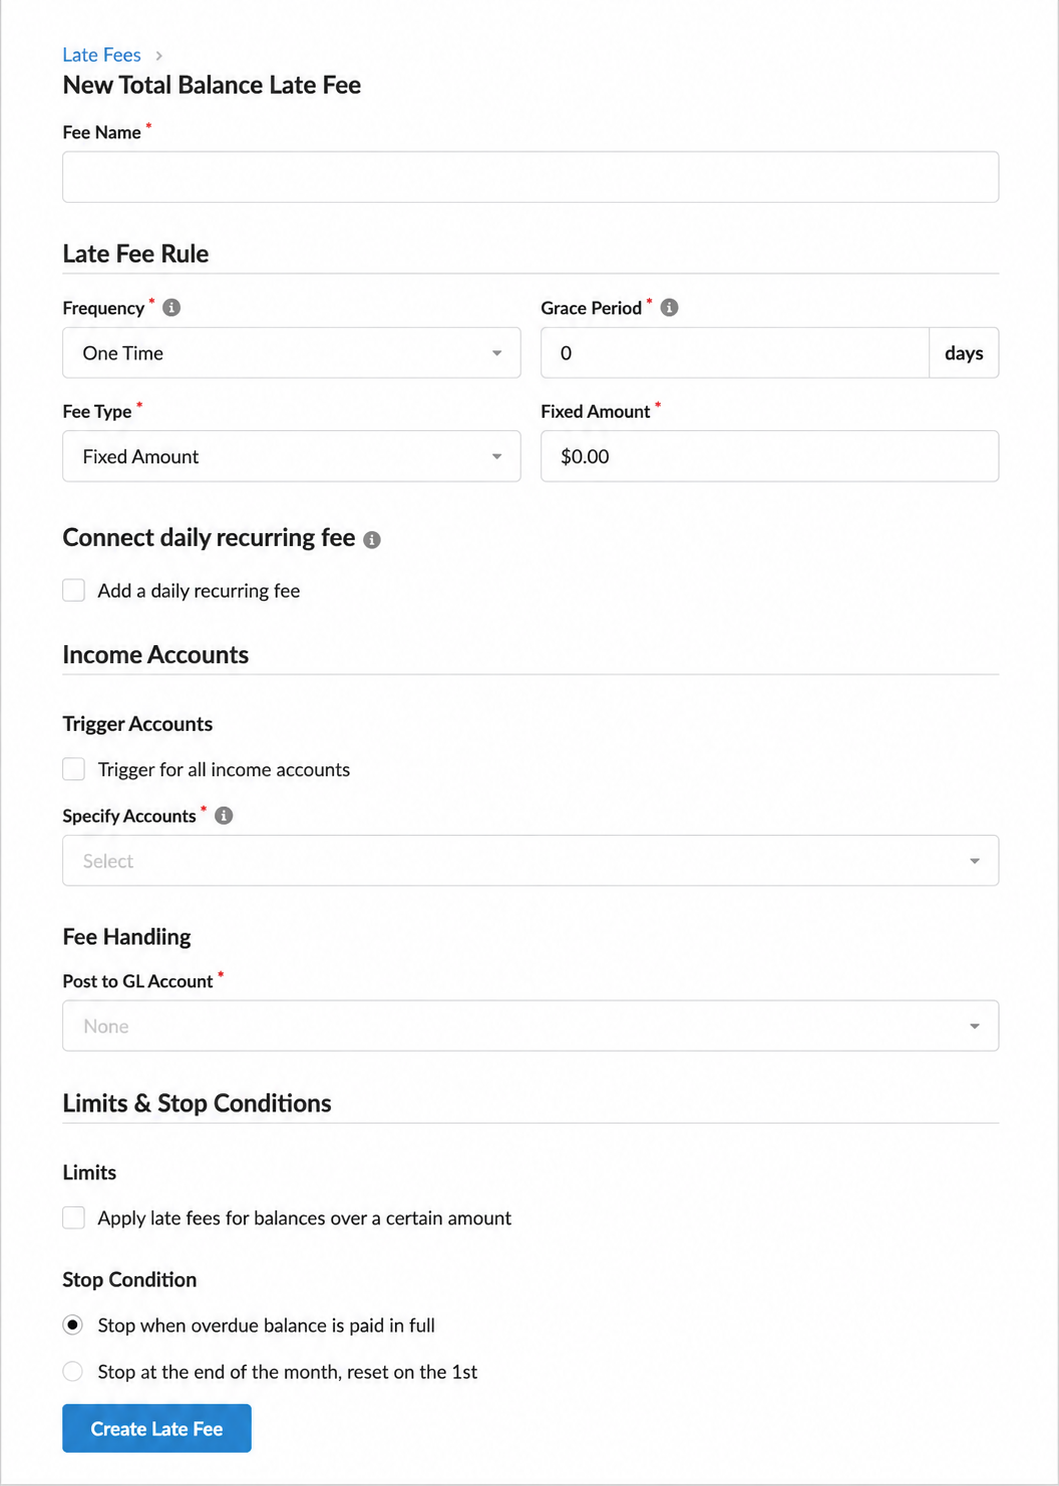Open the Frequency dropdown showing One Time
This screenshot has height=1486, width=1059.
[x=291, y=353]
